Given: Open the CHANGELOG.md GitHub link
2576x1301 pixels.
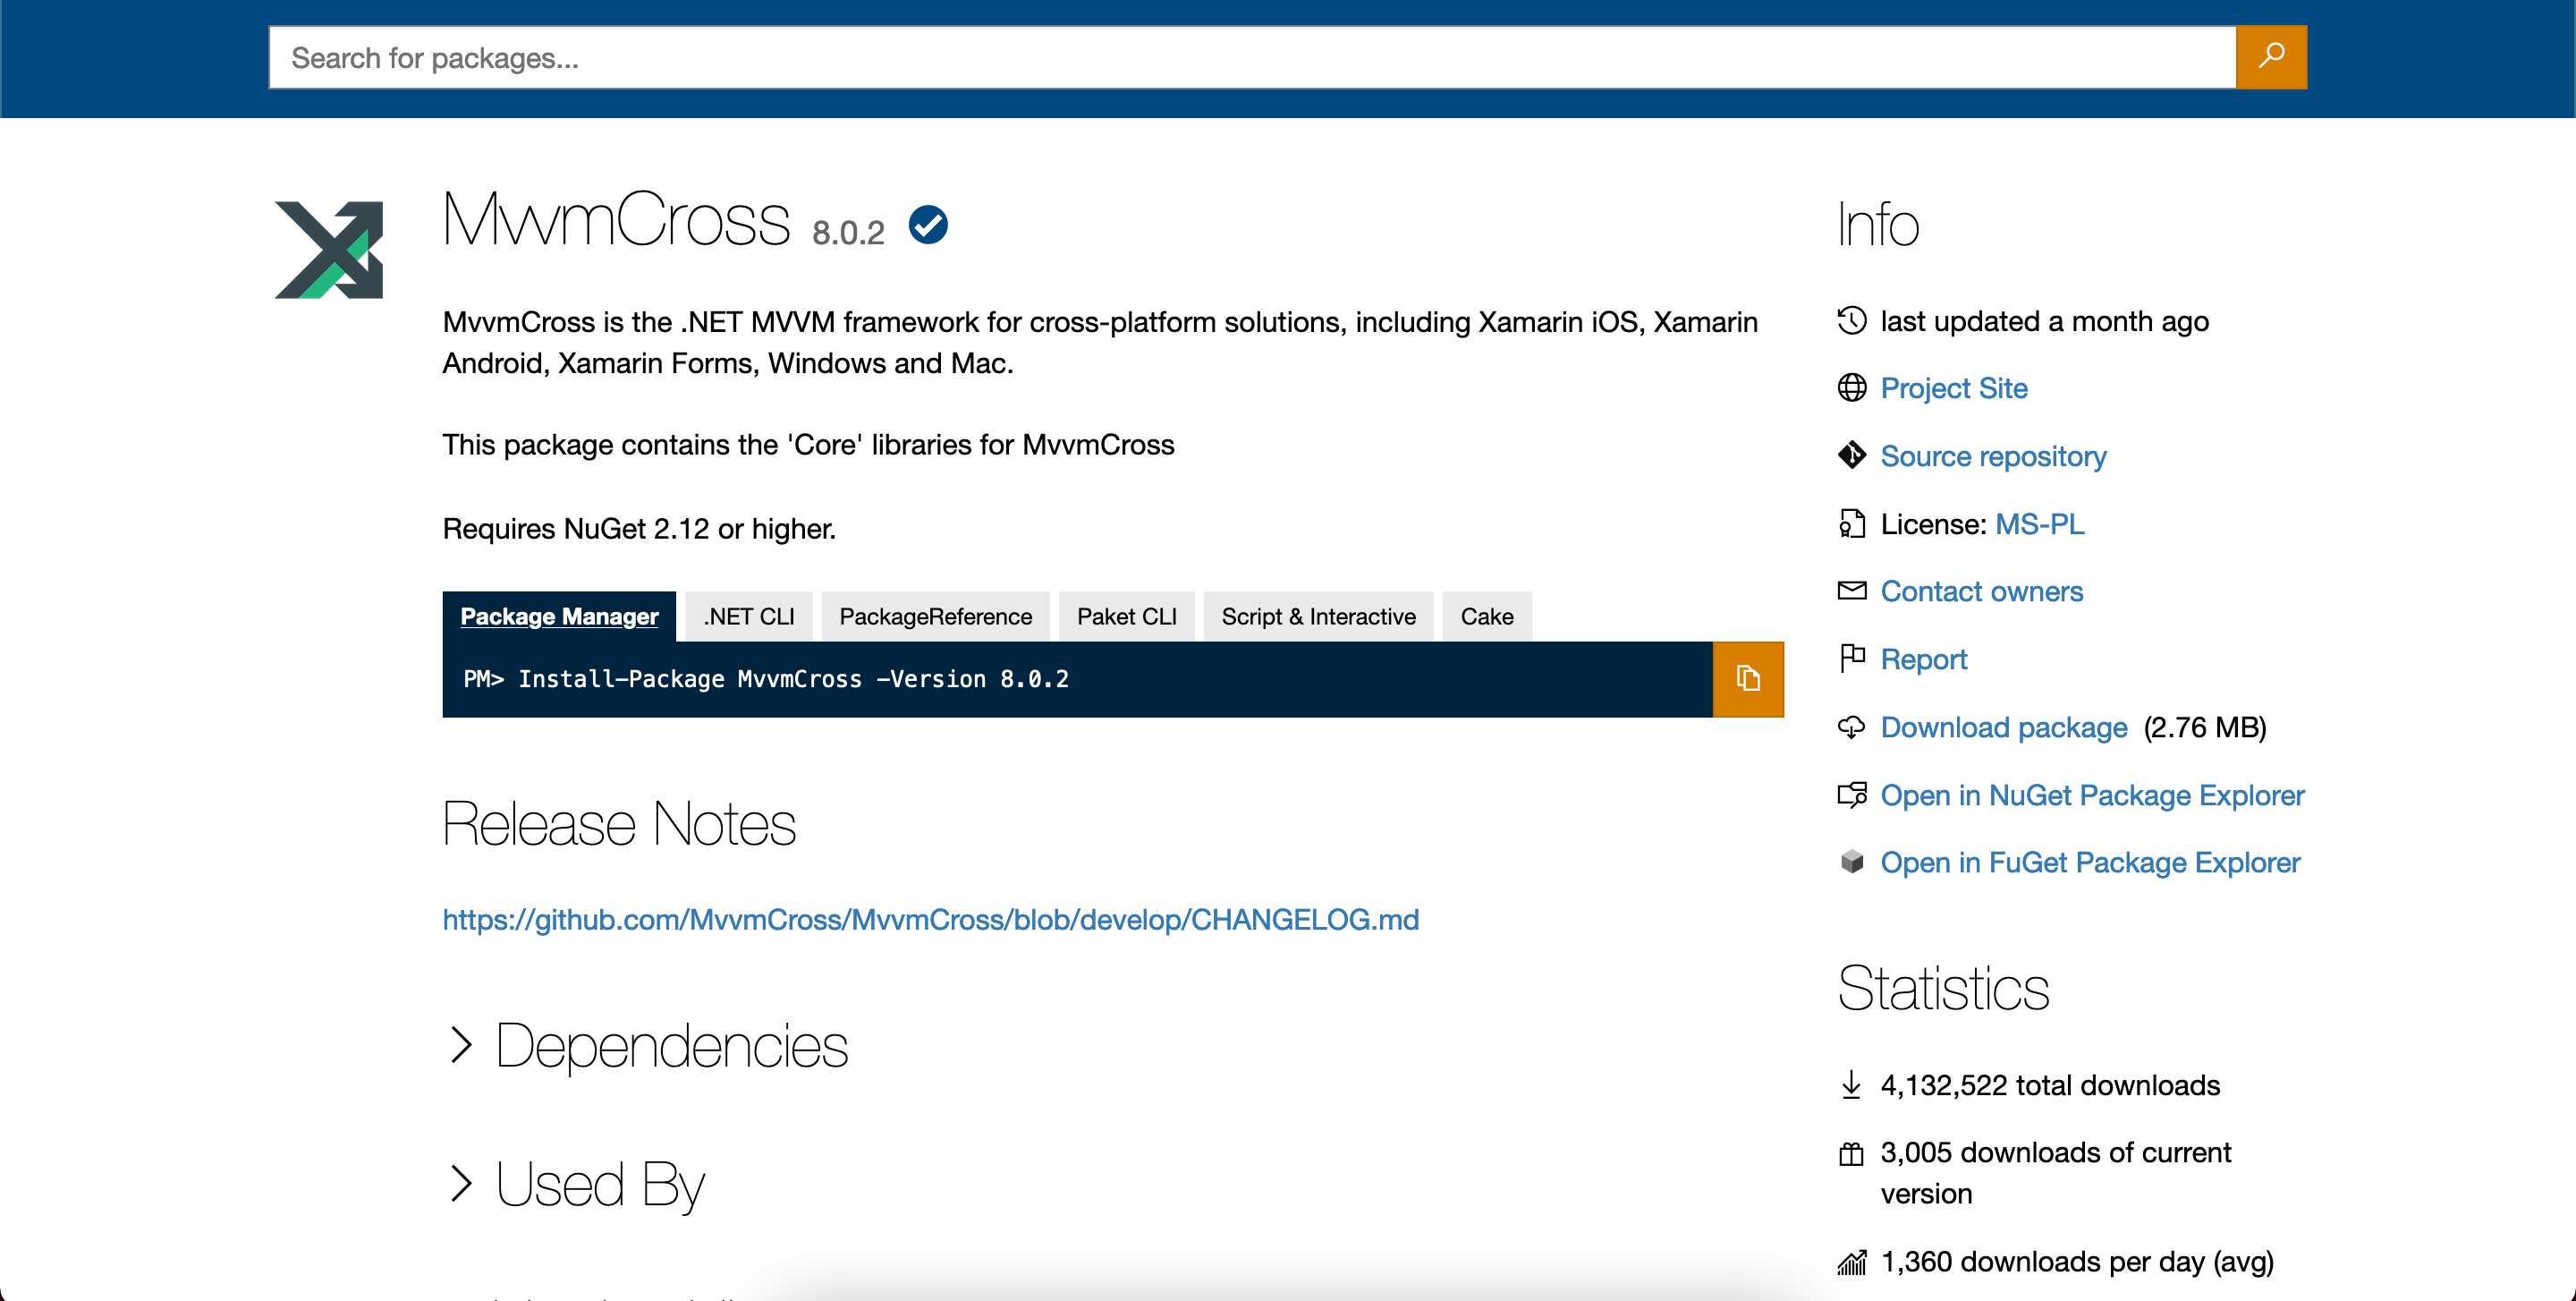Looking at the screenshot, I should tap(930, 920).
